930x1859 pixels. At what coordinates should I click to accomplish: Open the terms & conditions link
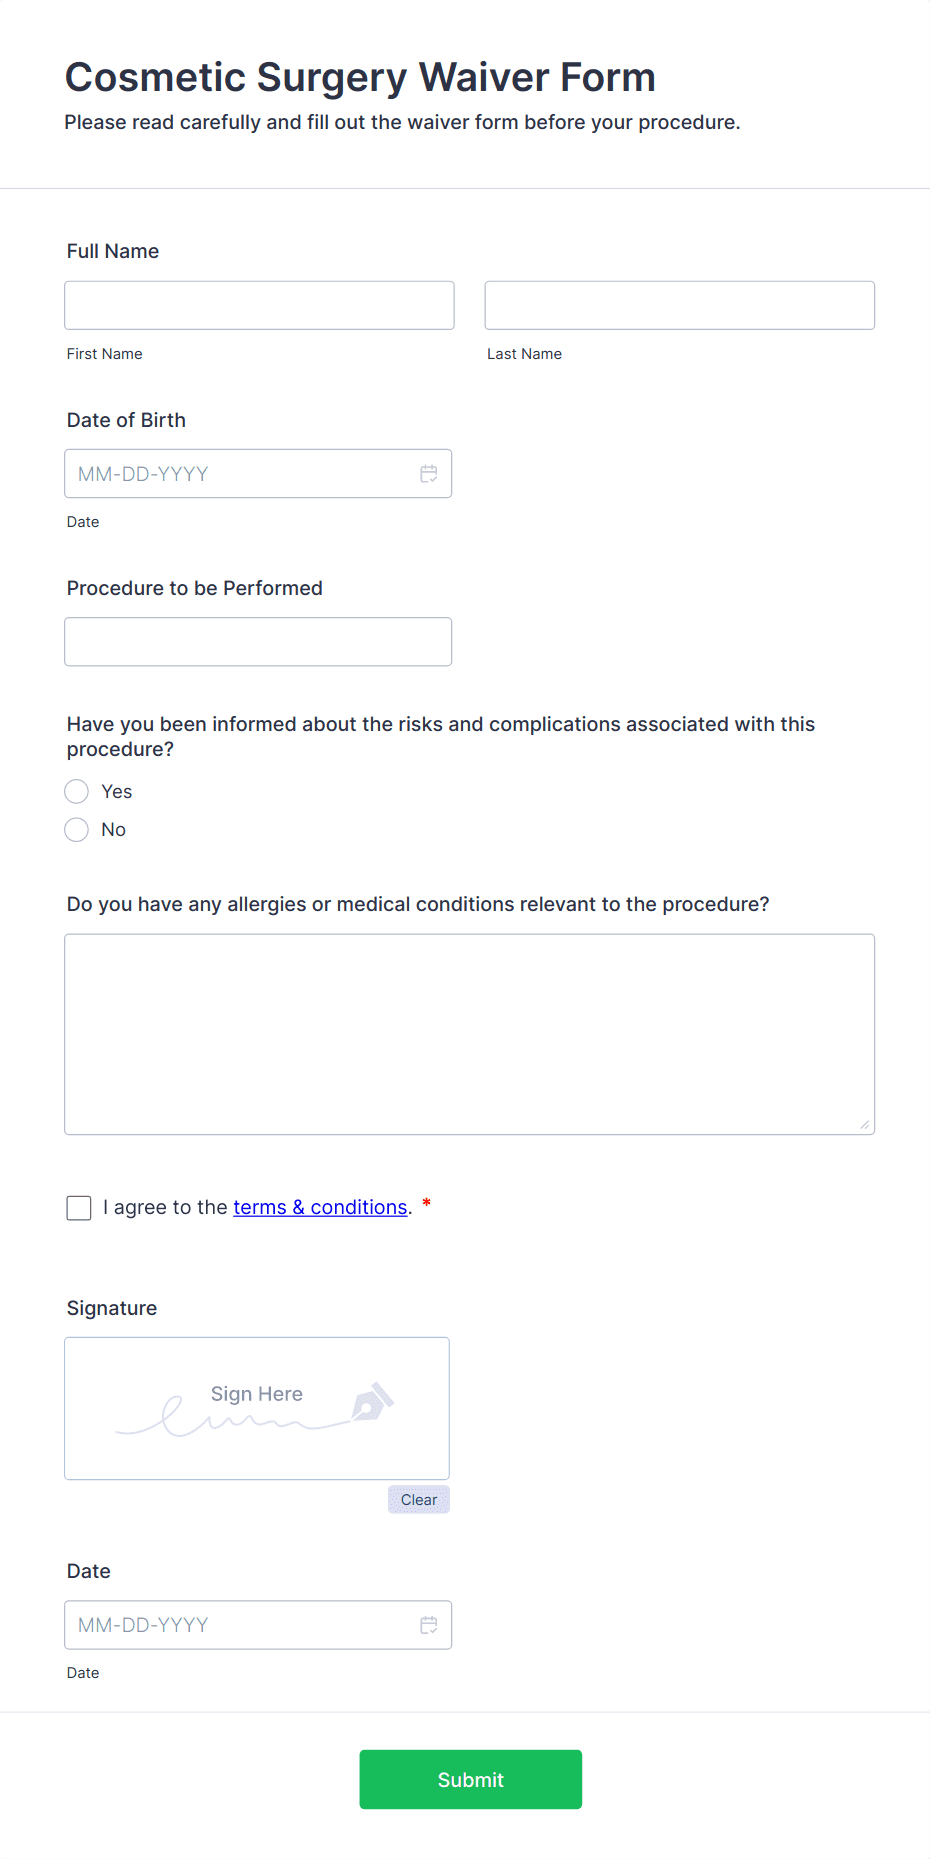(320, 1207)
